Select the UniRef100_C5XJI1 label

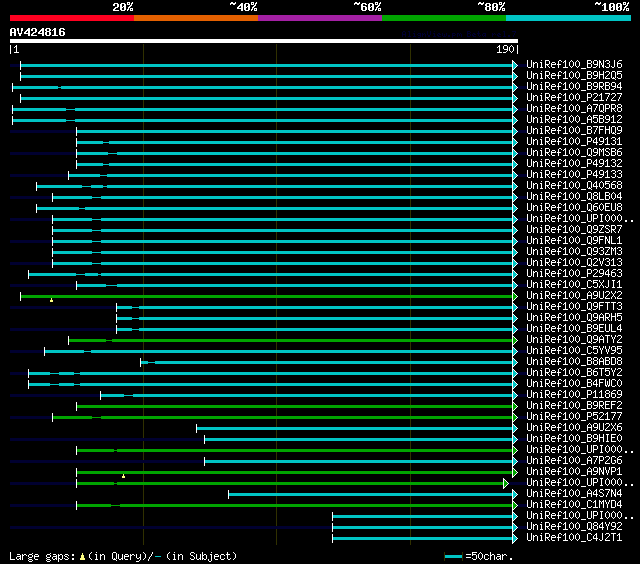[x=574, y=285]
